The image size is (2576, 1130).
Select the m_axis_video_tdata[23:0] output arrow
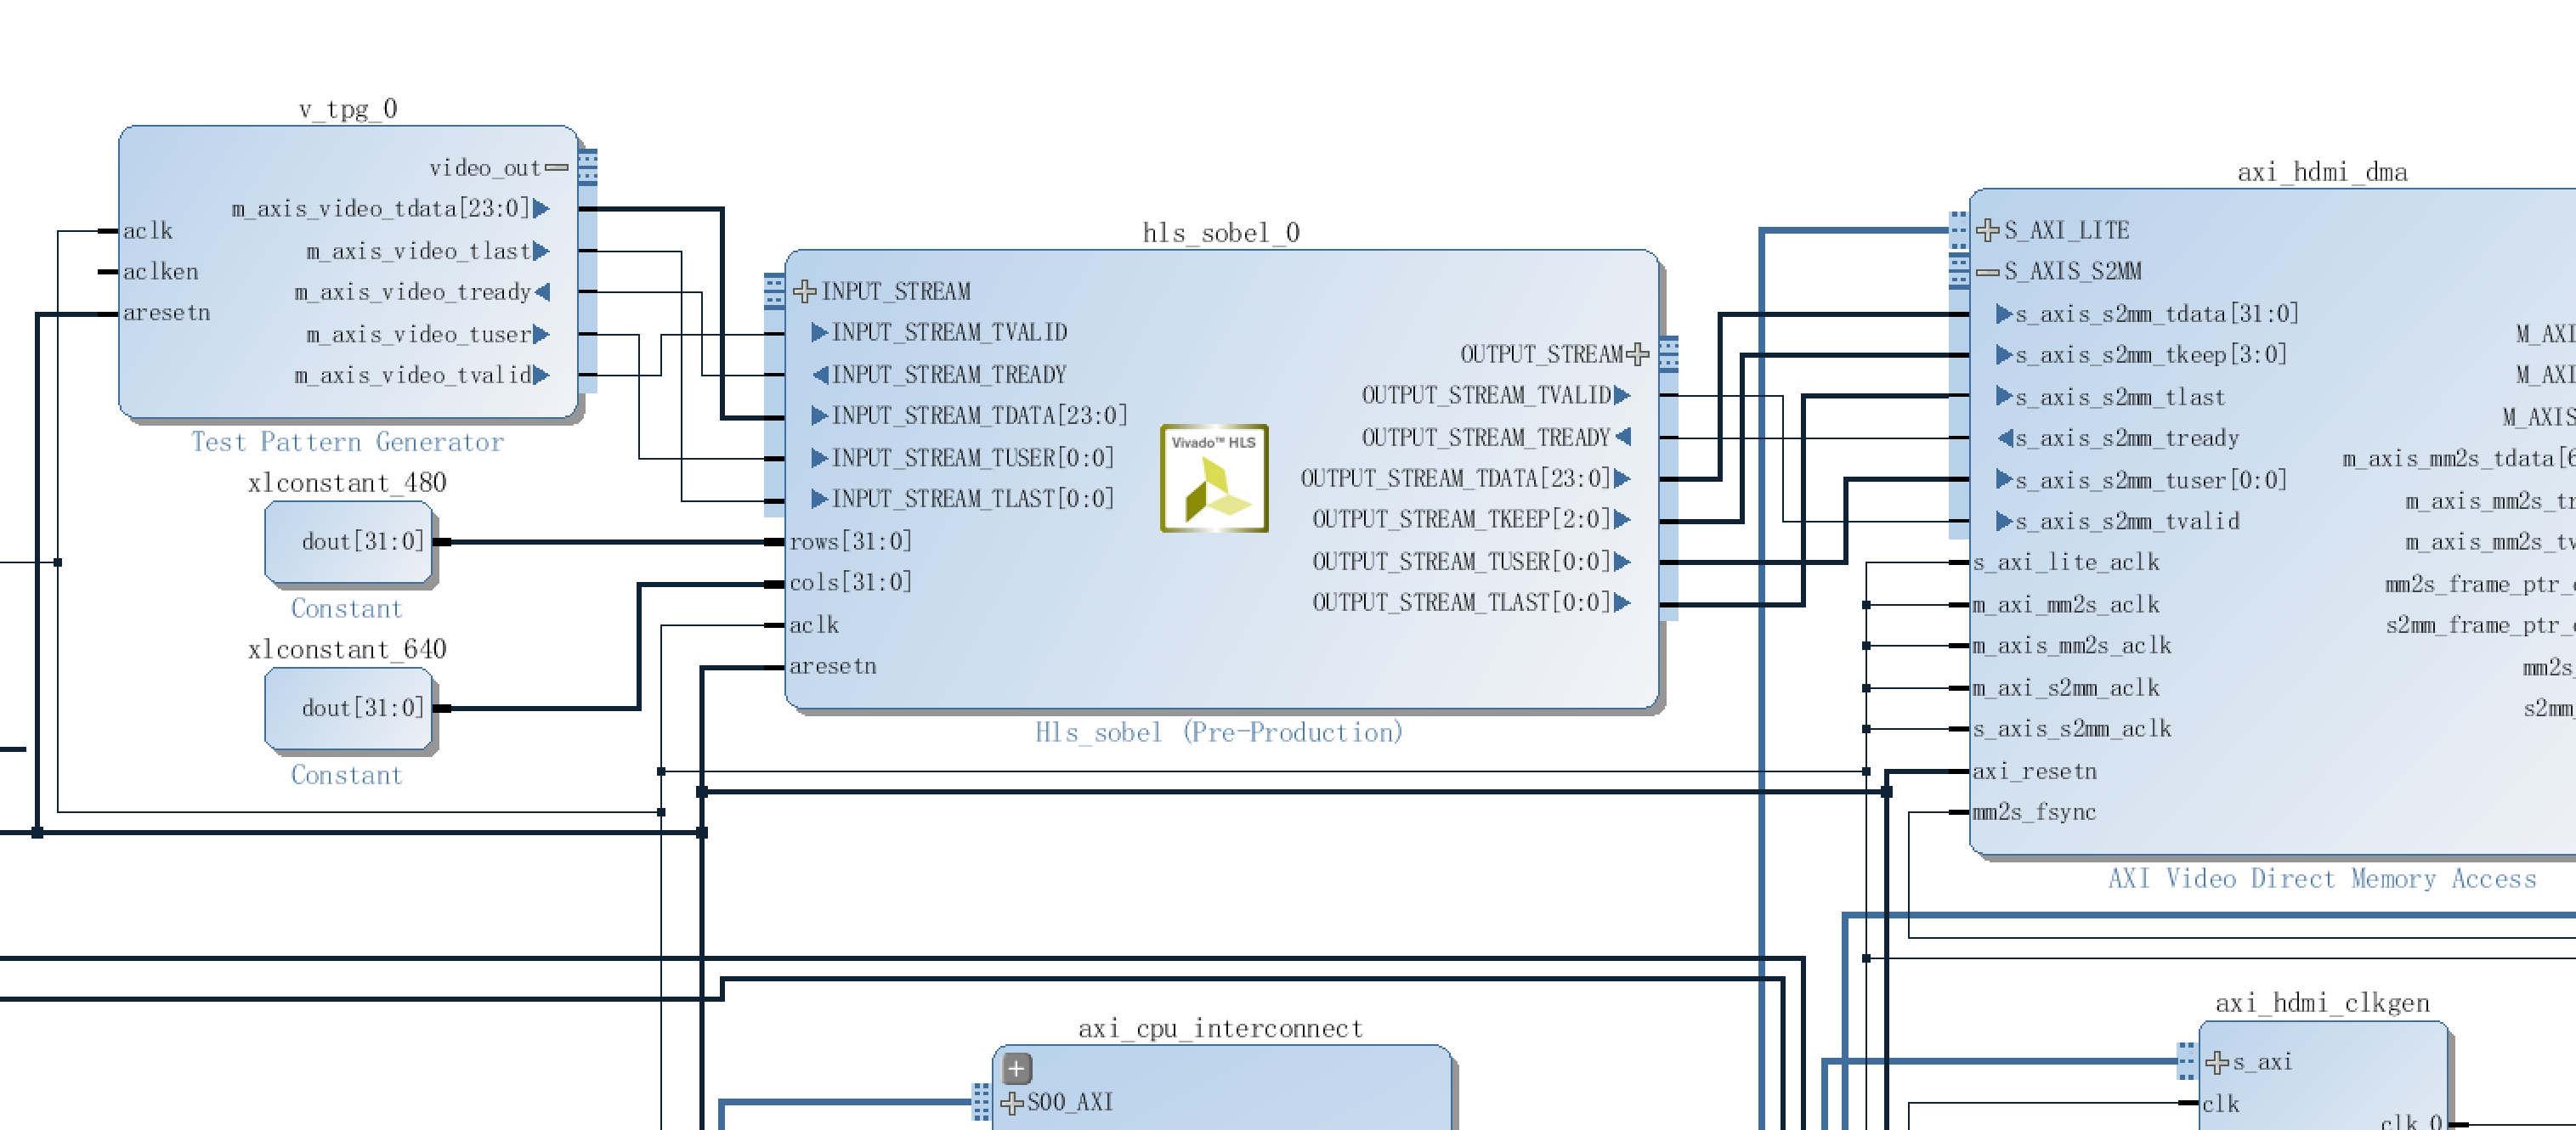tap(541, 208)
